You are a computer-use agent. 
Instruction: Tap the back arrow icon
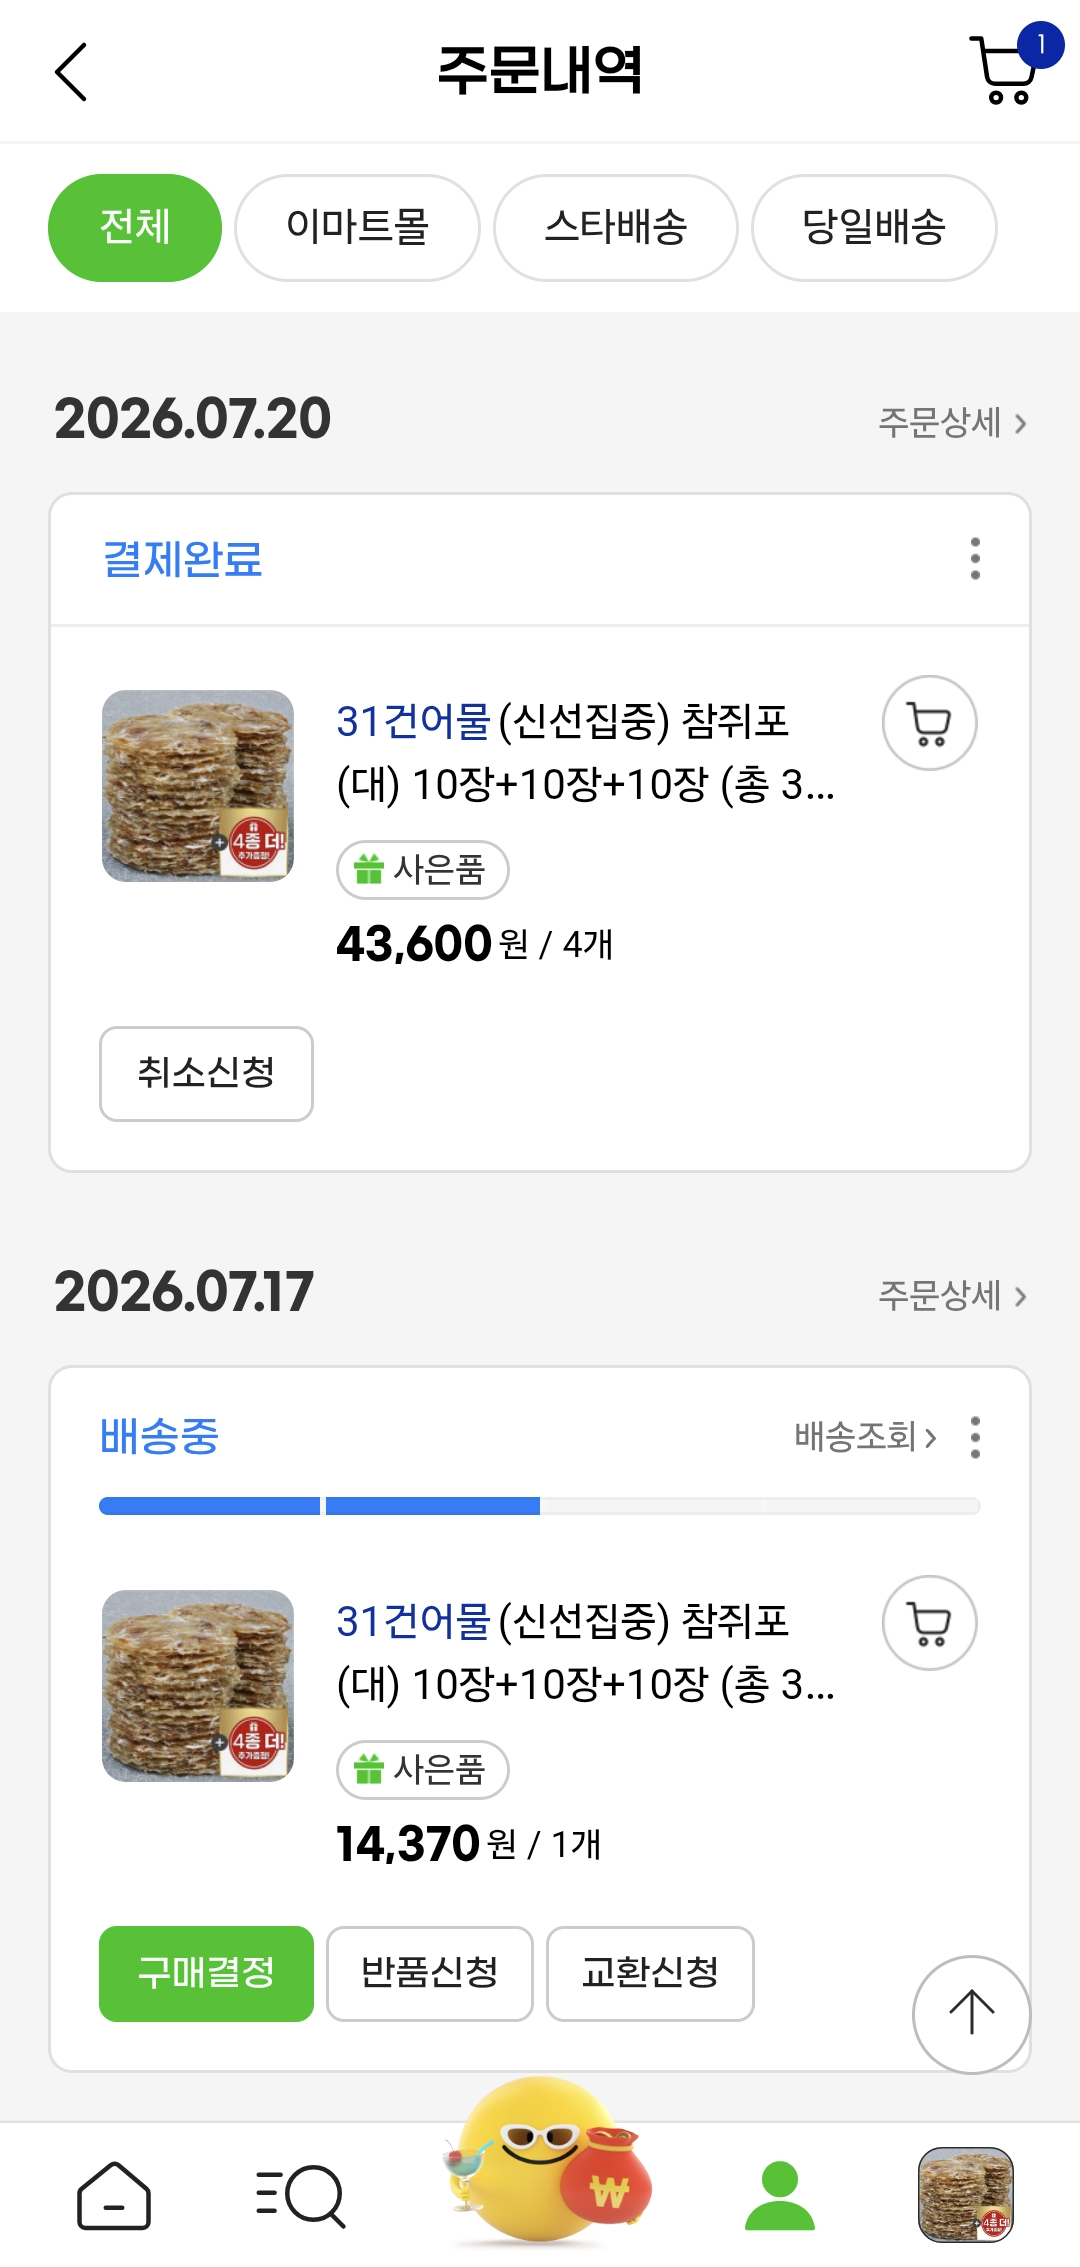(71, 71)
